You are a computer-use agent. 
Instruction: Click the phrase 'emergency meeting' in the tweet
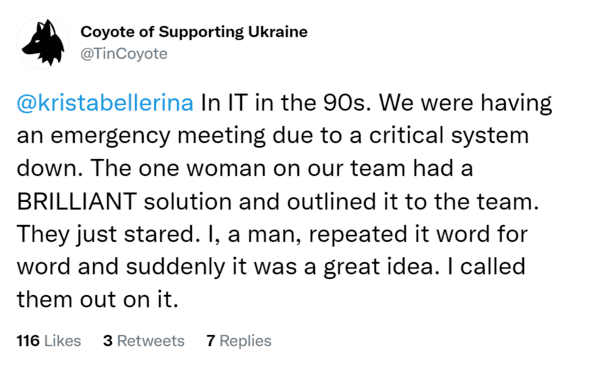(158, 136)
